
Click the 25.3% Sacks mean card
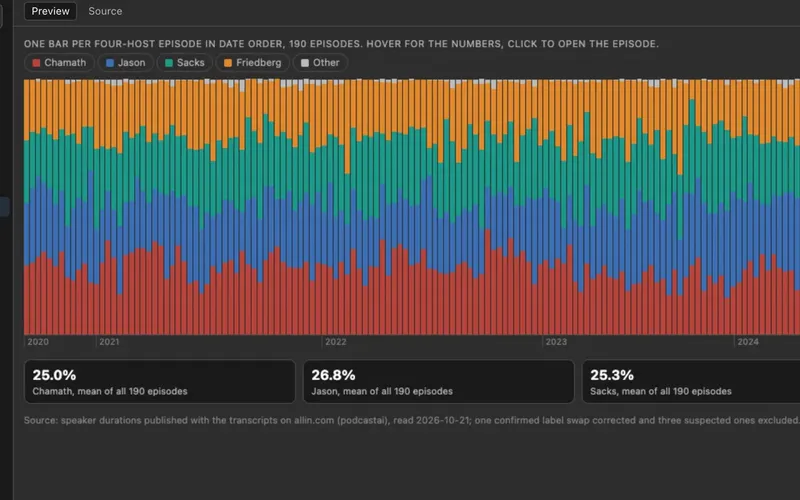pyautogui.click(x=691, y=382)
